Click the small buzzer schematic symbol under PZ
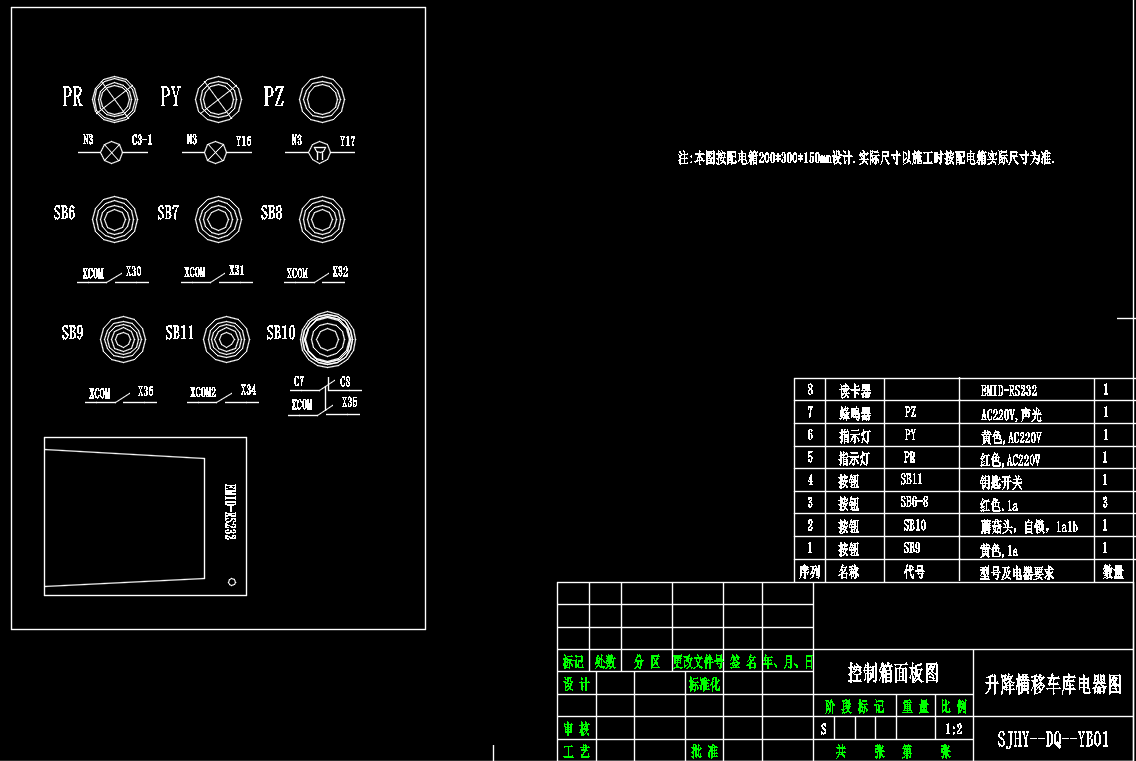 (x=319, y=152)
